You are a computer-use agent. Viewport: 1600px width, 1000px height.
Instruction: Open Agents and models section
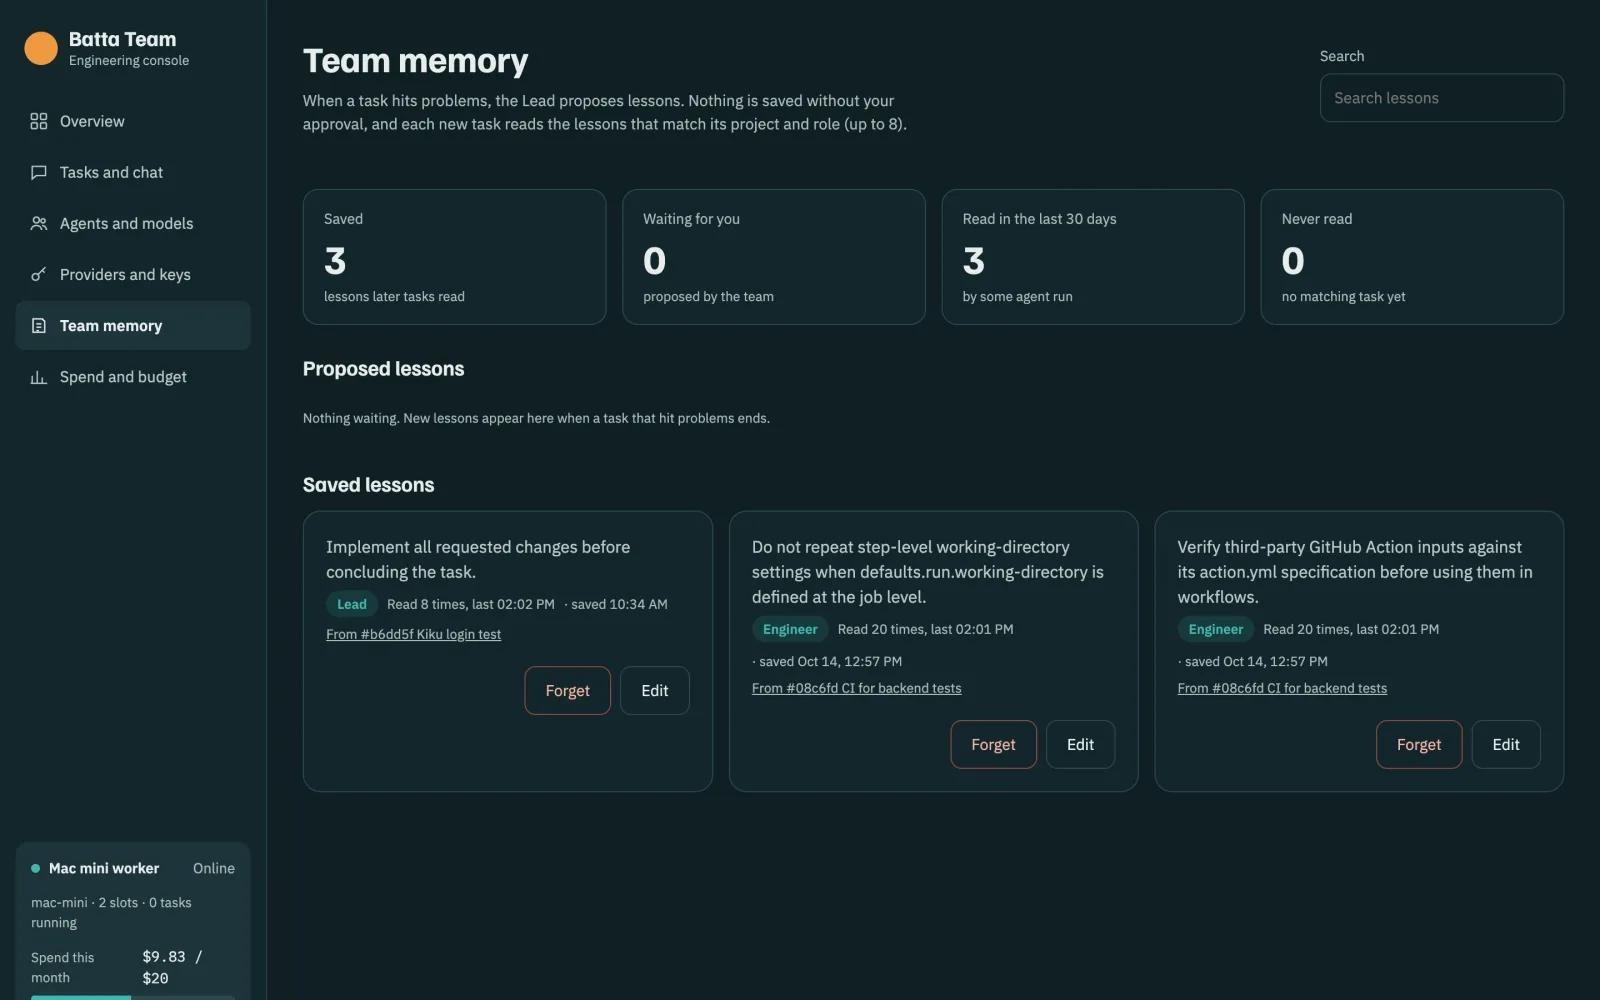click(x=133, y=223)
